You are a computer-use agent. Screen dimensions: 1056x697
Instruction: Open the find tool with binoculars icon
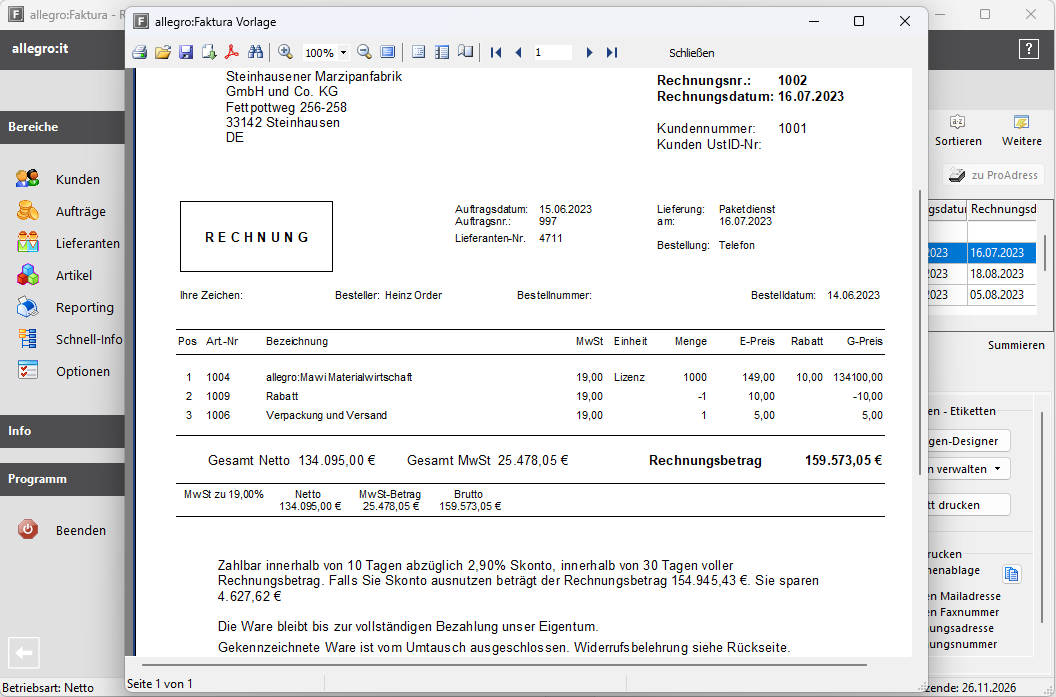(255, 52)
